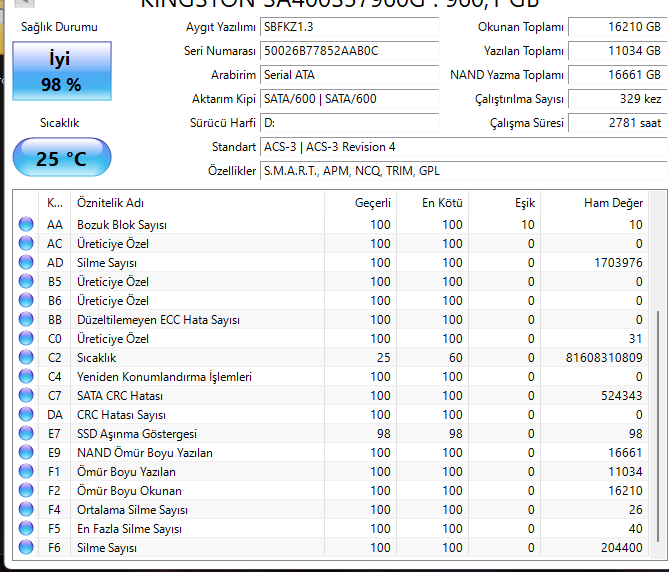Viewport: 669px width, 572px height.
Task: Click the Öznitelik Adı column header
Action: [x=198, y=203]
